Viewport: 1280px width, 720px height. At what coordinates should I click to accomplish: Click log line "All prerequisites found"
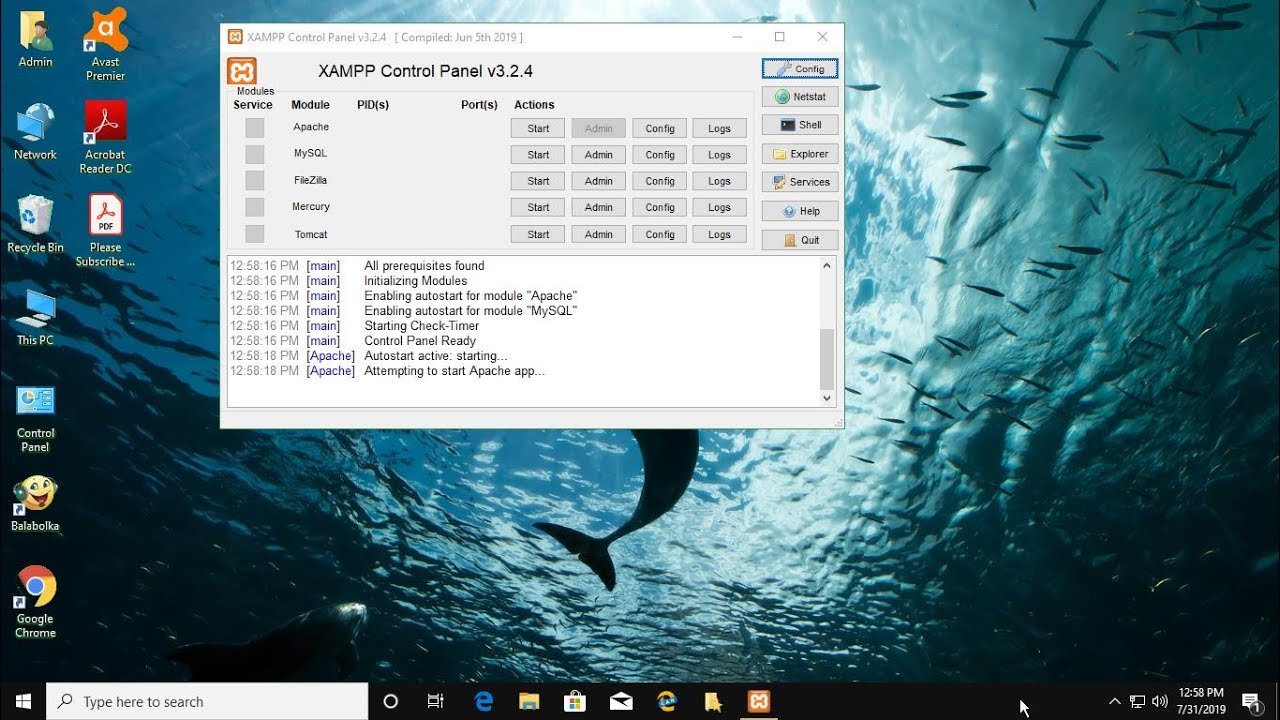[424, 266]
